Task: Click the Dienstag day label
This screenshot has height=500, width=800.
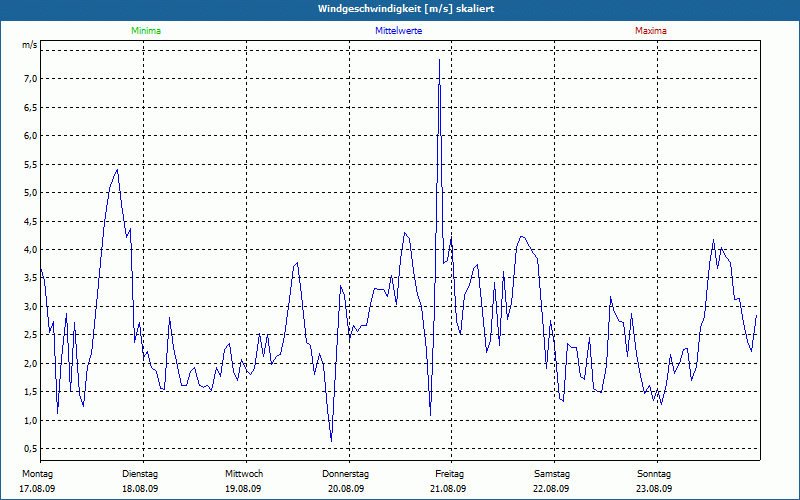Action: point(140,474)
